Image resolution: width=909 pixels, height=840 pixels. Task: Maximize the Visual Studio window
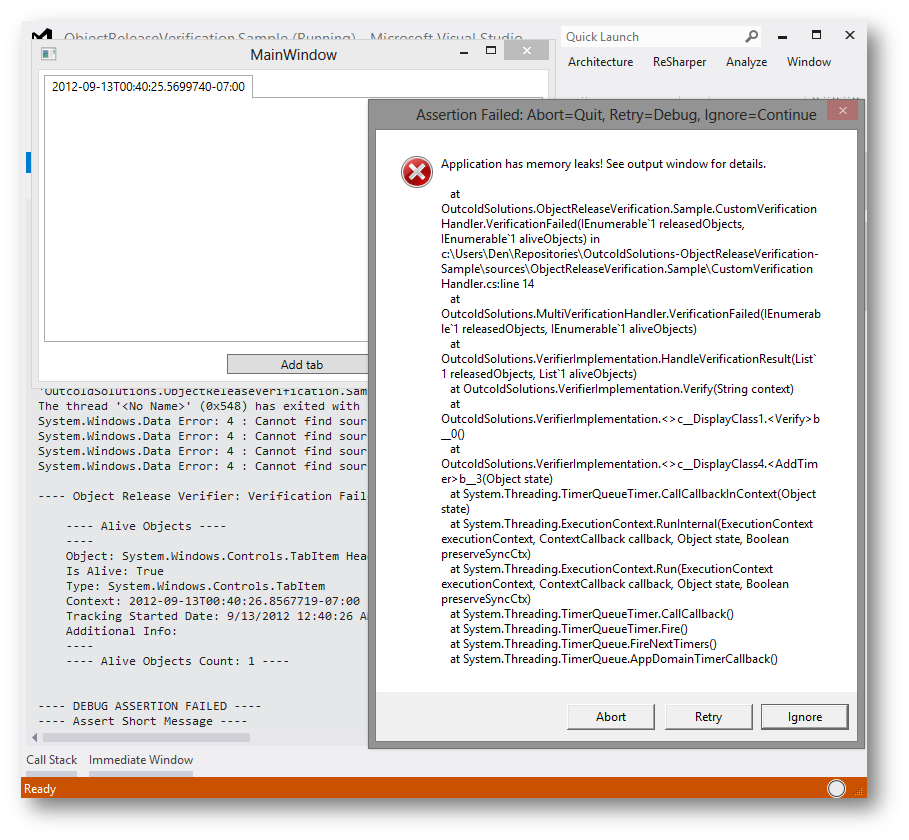[816, 35]
